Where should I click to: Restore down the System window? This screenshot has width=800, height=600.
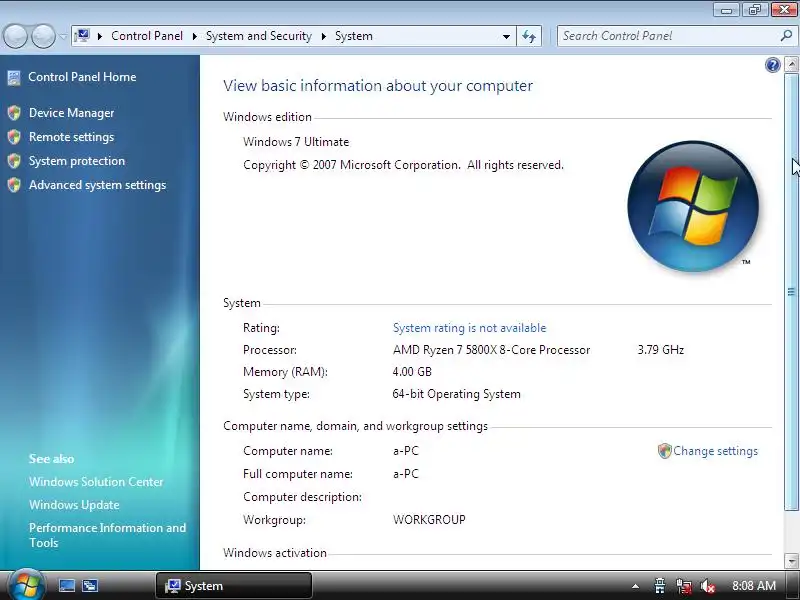click(x=755, y=9)
